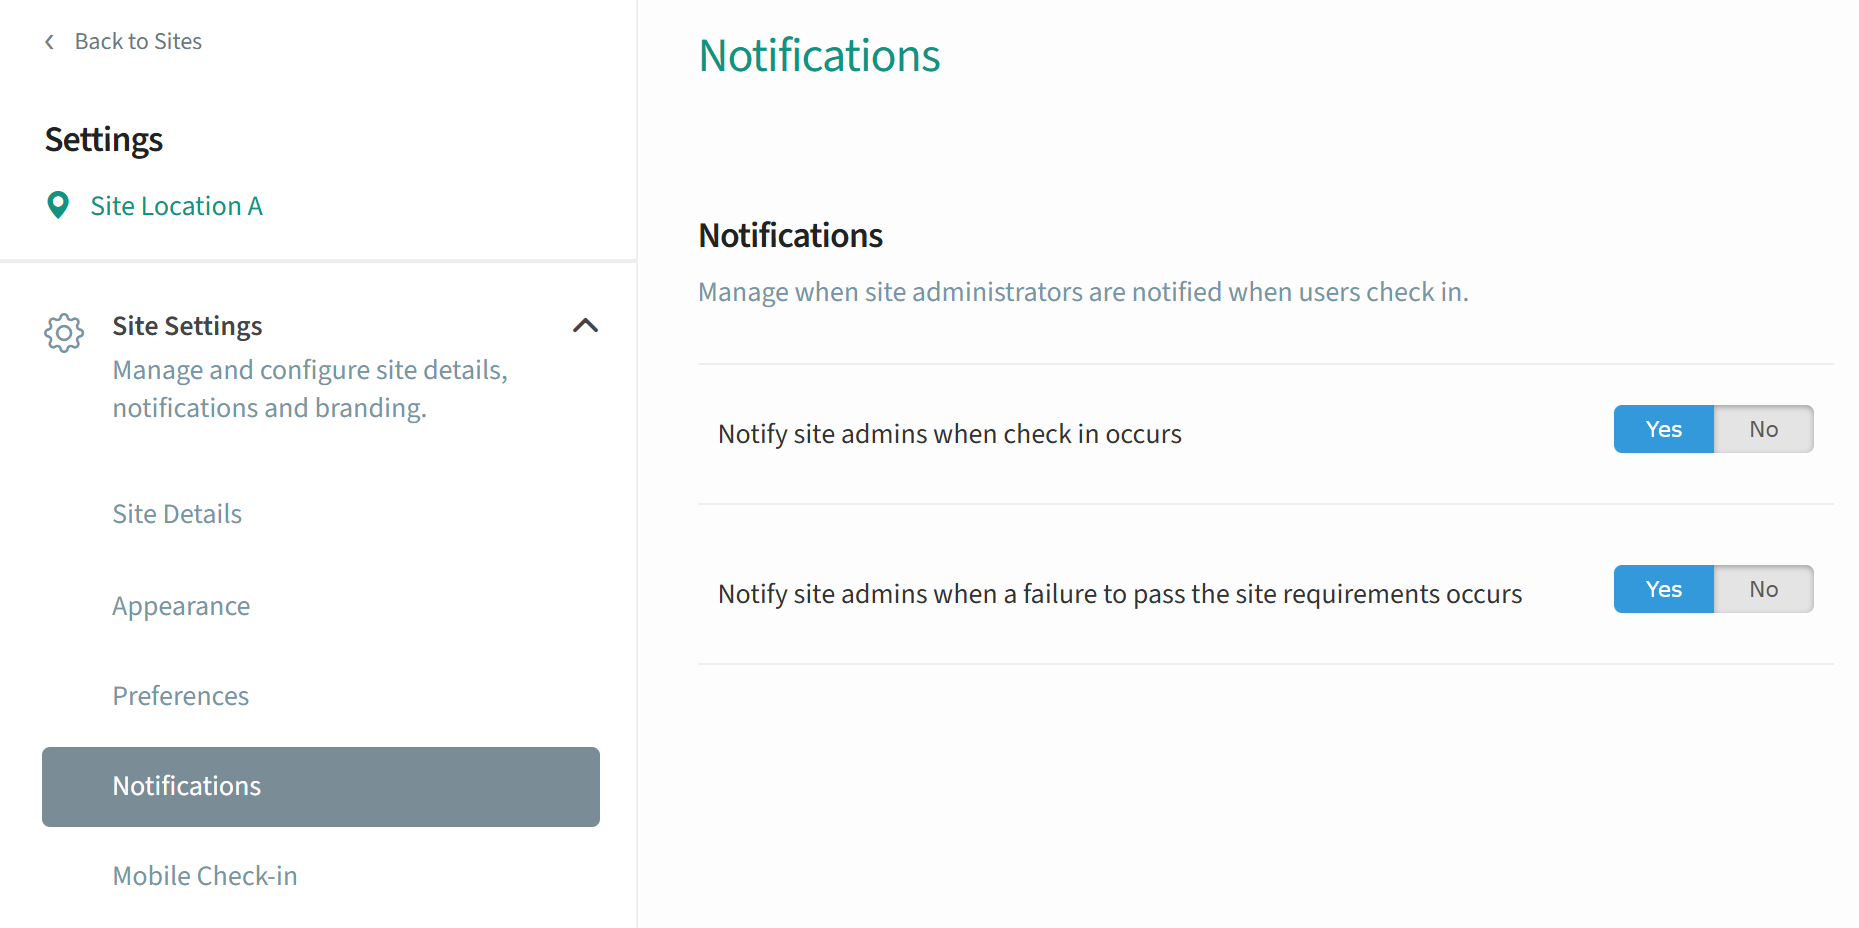The width and height of the screenshot is (1859, 928).
Task: Click the back chevron arrow icon
Action: pos(49,42)
